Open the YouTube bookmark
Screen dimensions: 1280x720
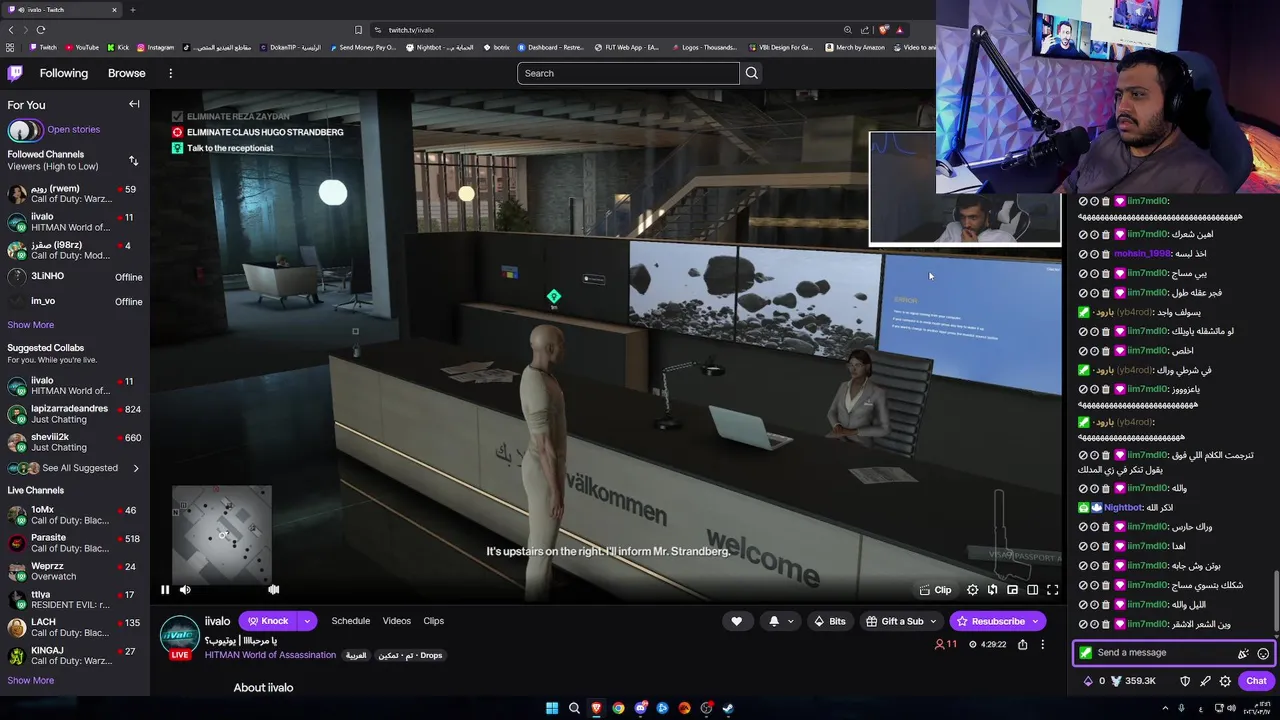[81, 47]
